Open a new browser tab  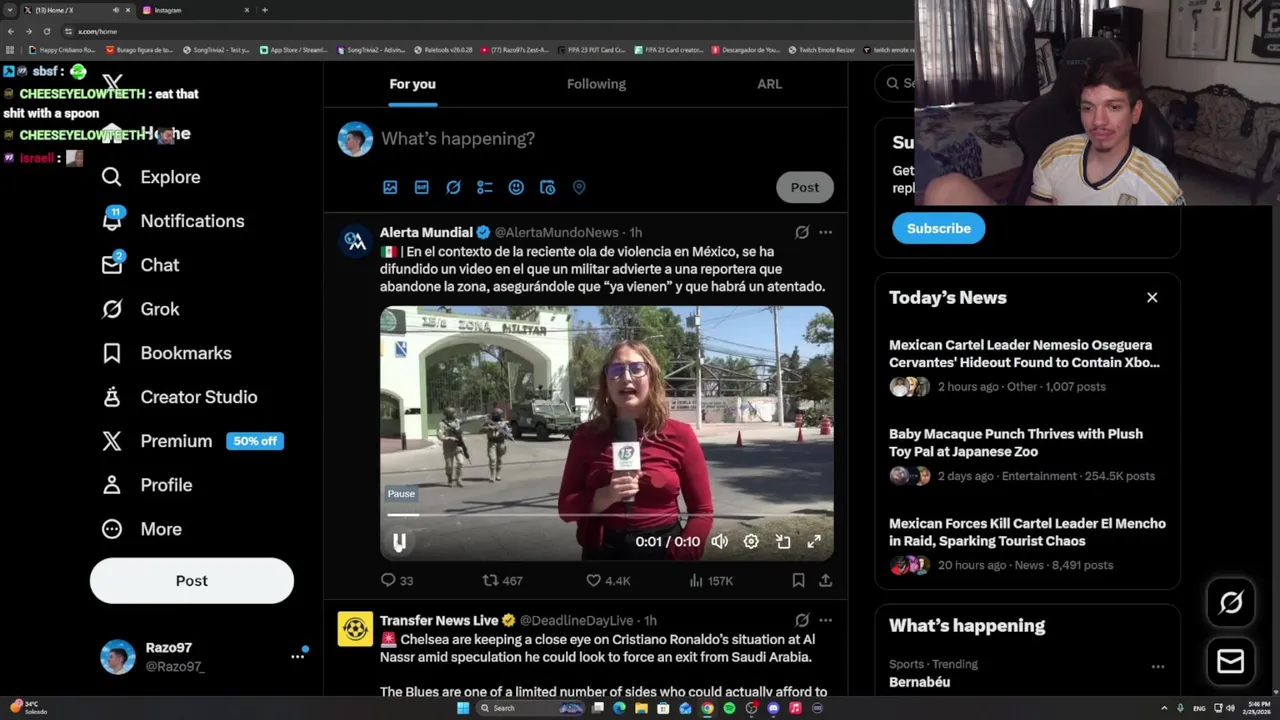pos(264,10)
